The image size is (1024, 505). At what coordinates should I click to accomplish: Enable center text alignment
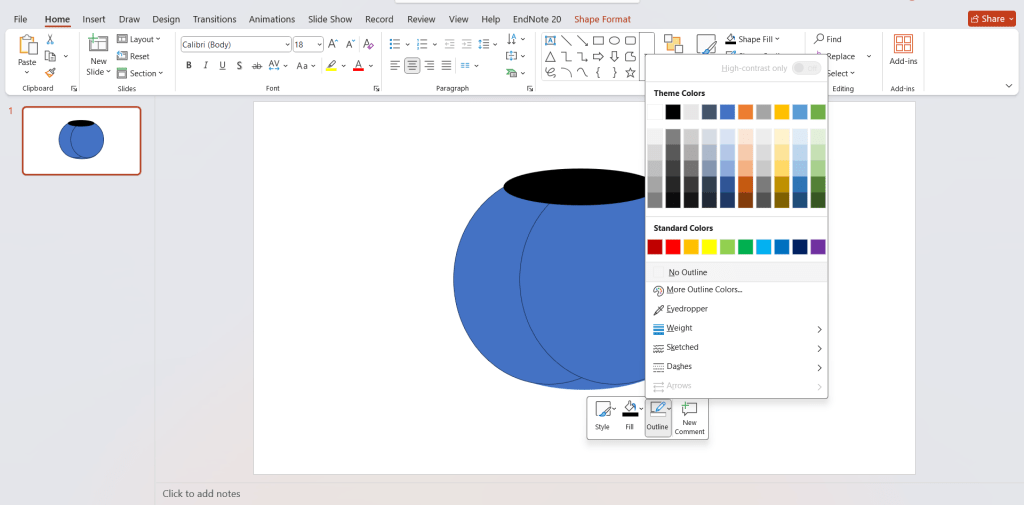pyautogui.click(x=411, y=66)
